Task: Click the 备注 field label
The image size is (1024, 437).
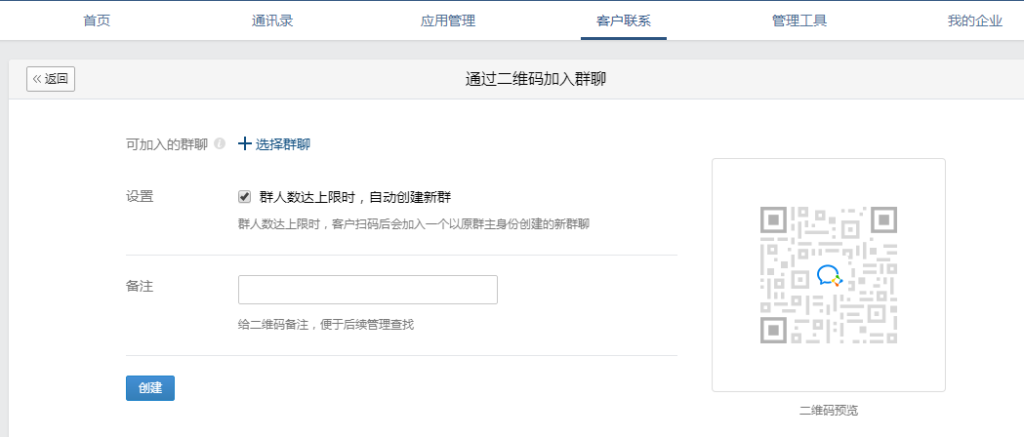Action: pos(140,286)
